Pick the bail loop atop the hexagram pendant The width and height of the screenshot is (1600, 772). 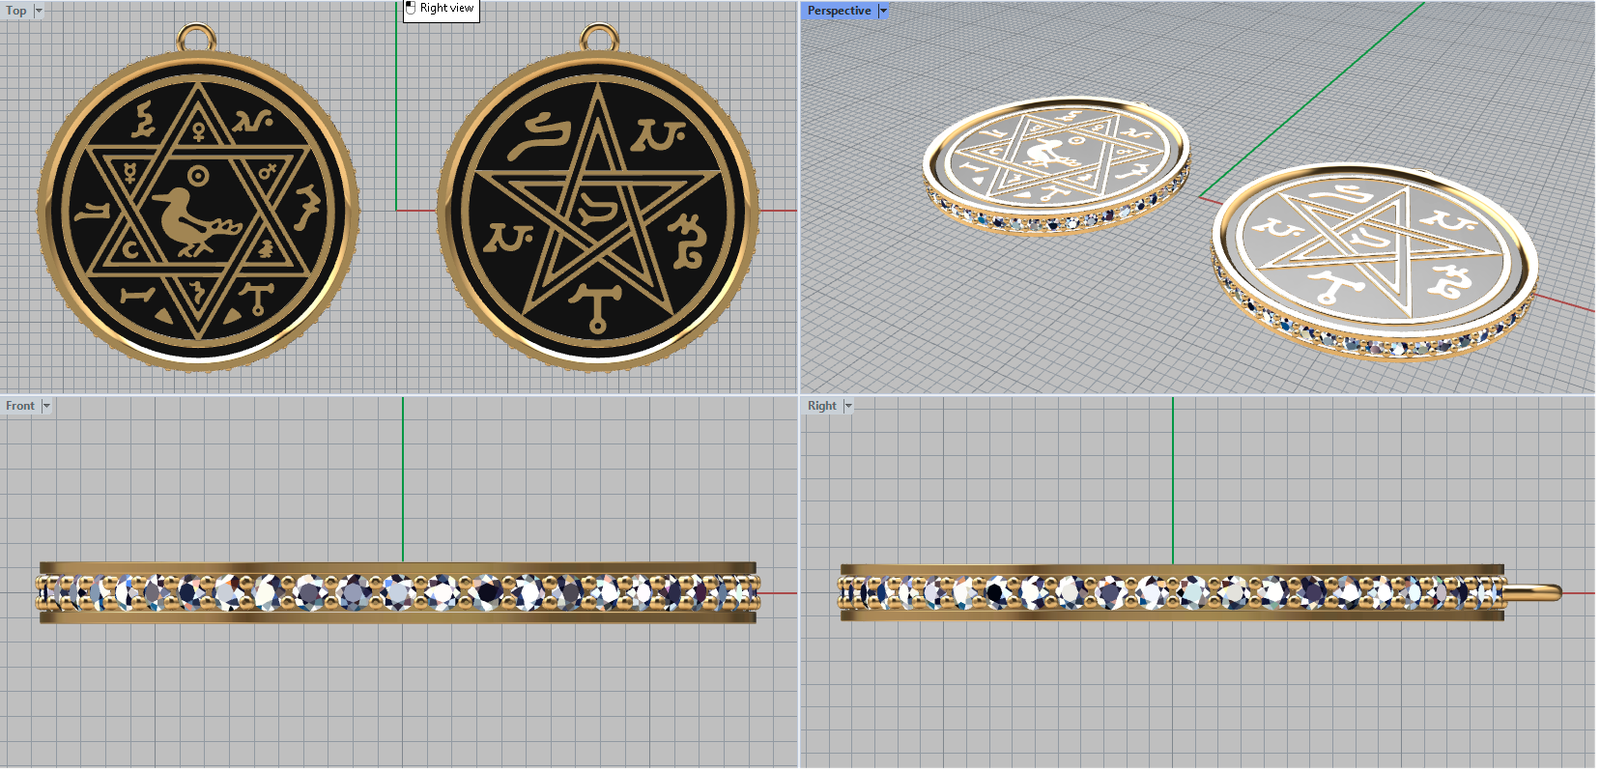pos(197,38)
